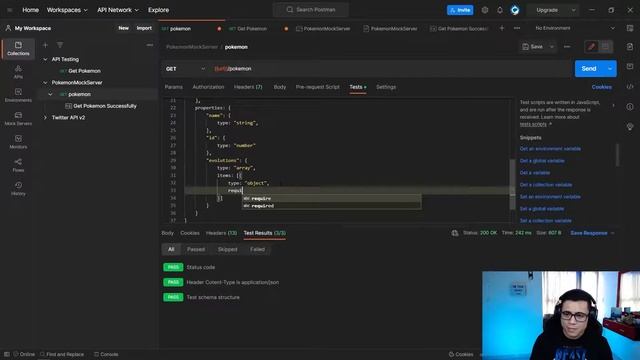Click the request URL input field
Image resolution: width=640 pixels, height=360 pixels.
point(391,69)
